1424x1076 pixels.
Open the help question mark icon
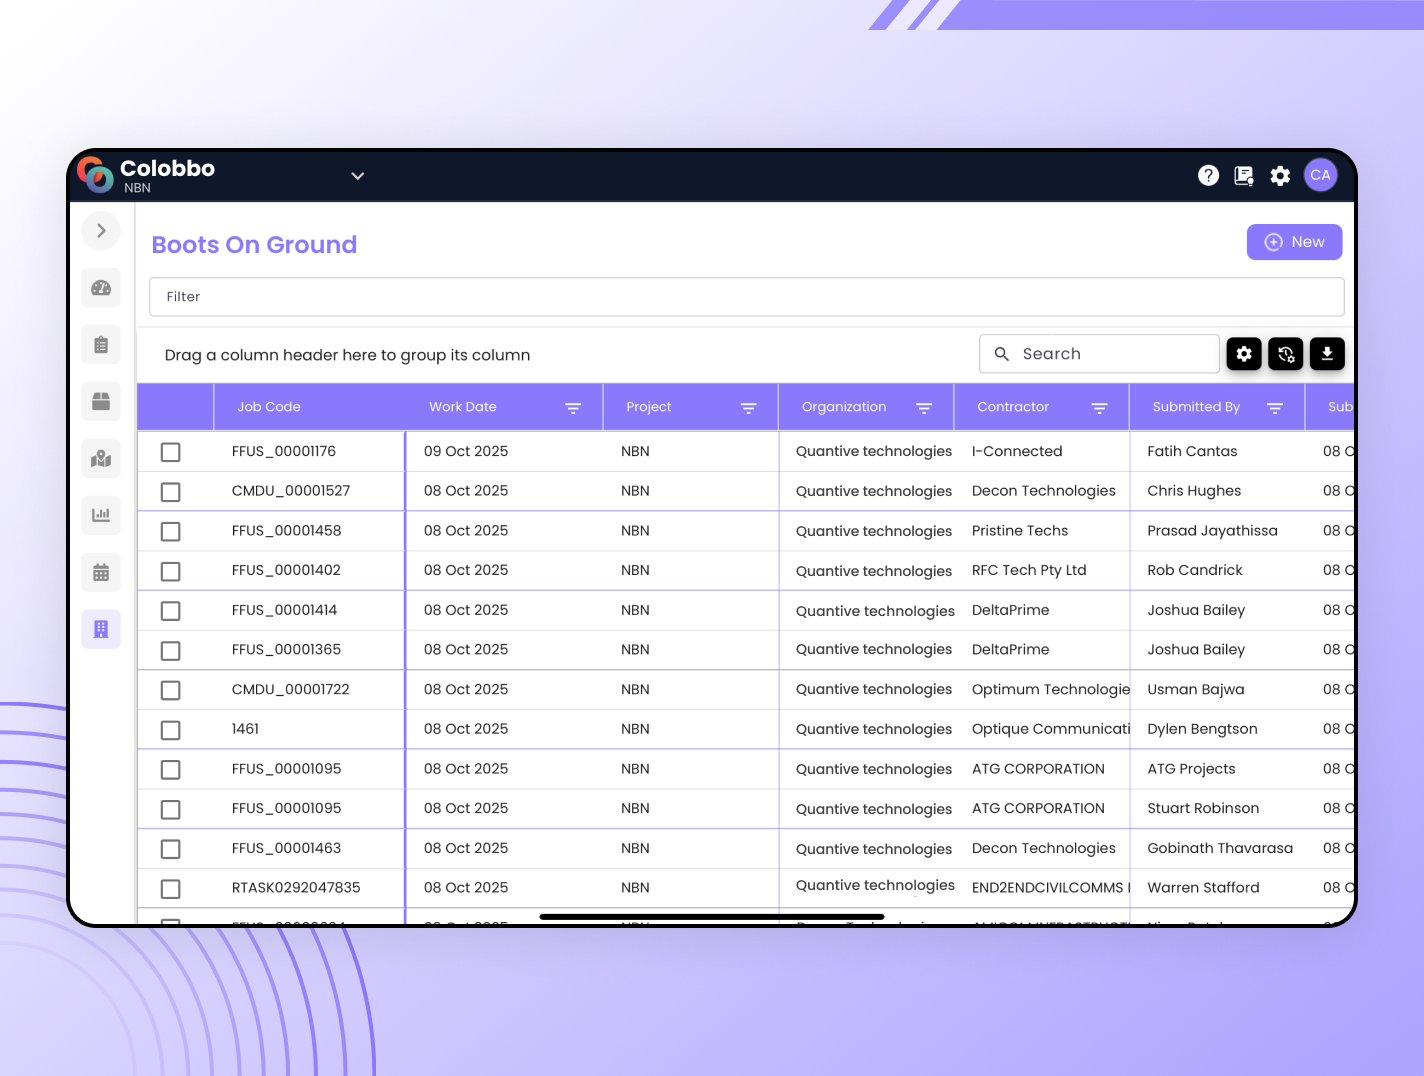click(1208, 176)
